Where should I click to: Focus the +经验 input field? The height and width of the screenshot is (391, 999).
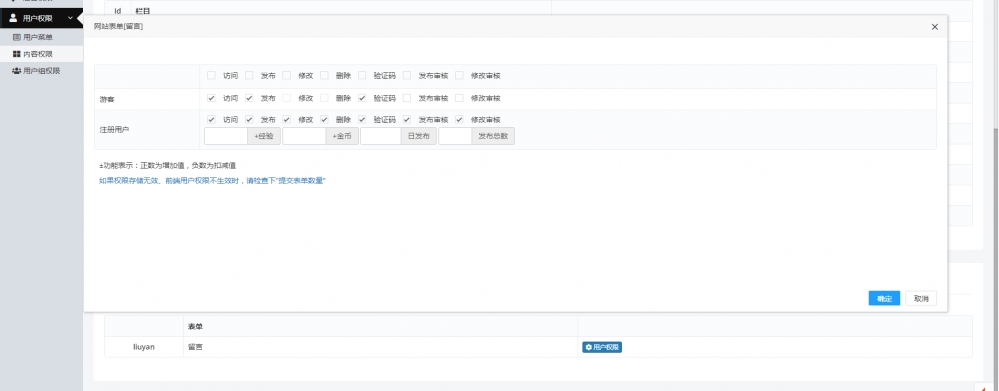pos(226,136)
